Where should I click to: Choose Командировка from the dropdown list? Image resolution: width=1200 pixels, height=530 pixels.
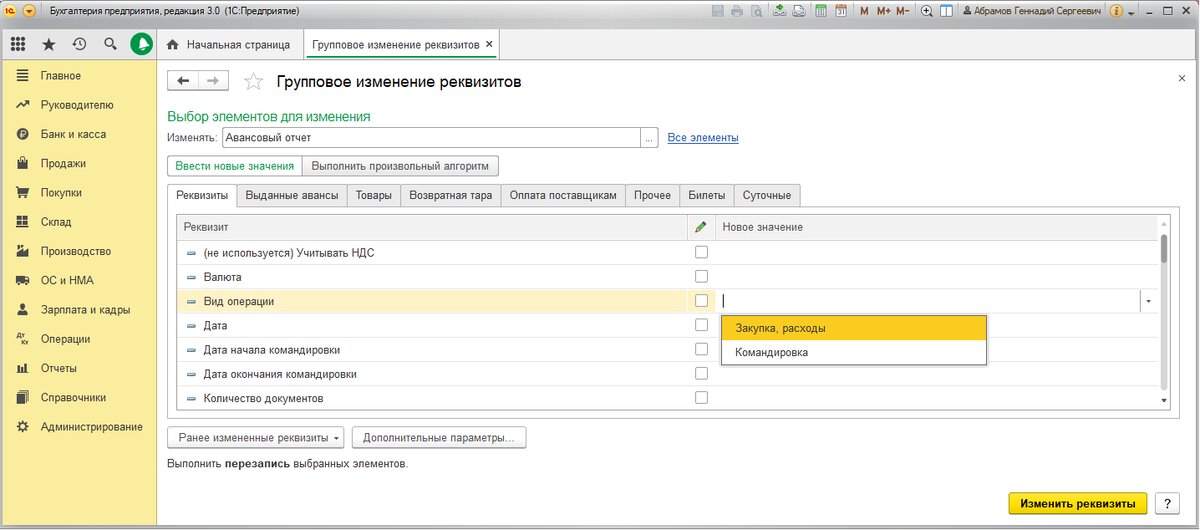(x=772, y=352)
